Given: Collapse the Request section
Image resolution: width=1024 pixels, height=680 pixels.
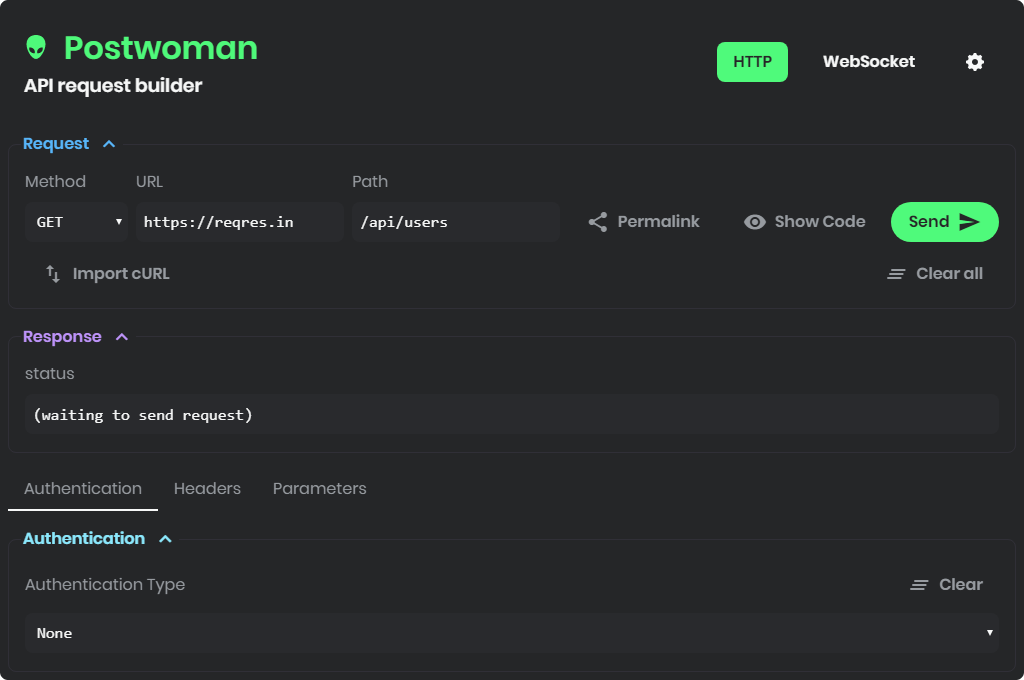Looking at the screenshot, I should coord(110,143).
